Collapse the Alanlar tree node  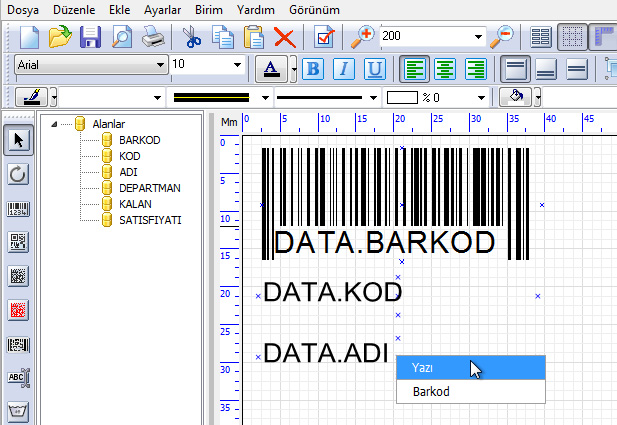coord(54,124)
